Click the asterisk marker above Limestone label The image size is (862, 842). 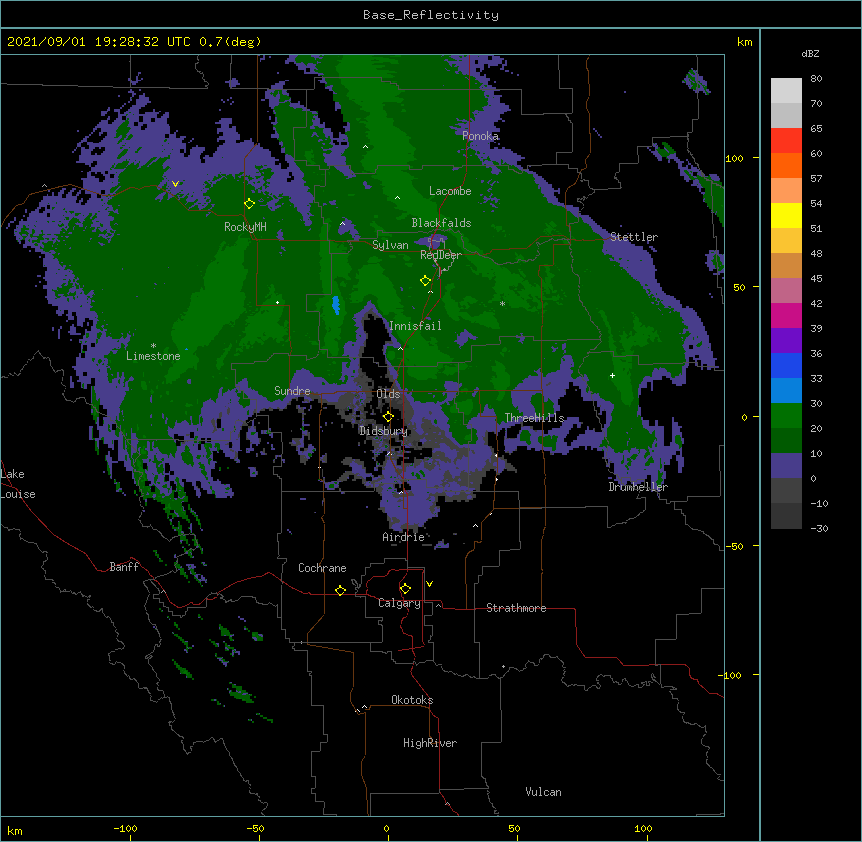[153, 346]
